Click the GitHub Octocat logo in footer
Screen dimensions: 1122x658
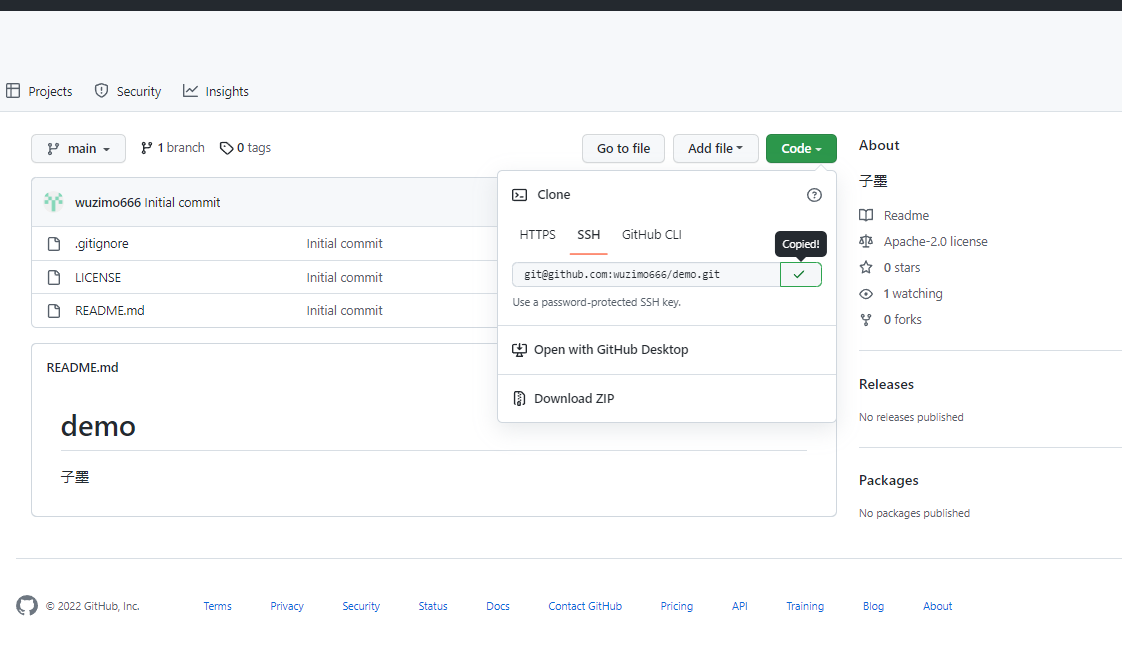tap(27, 606)
